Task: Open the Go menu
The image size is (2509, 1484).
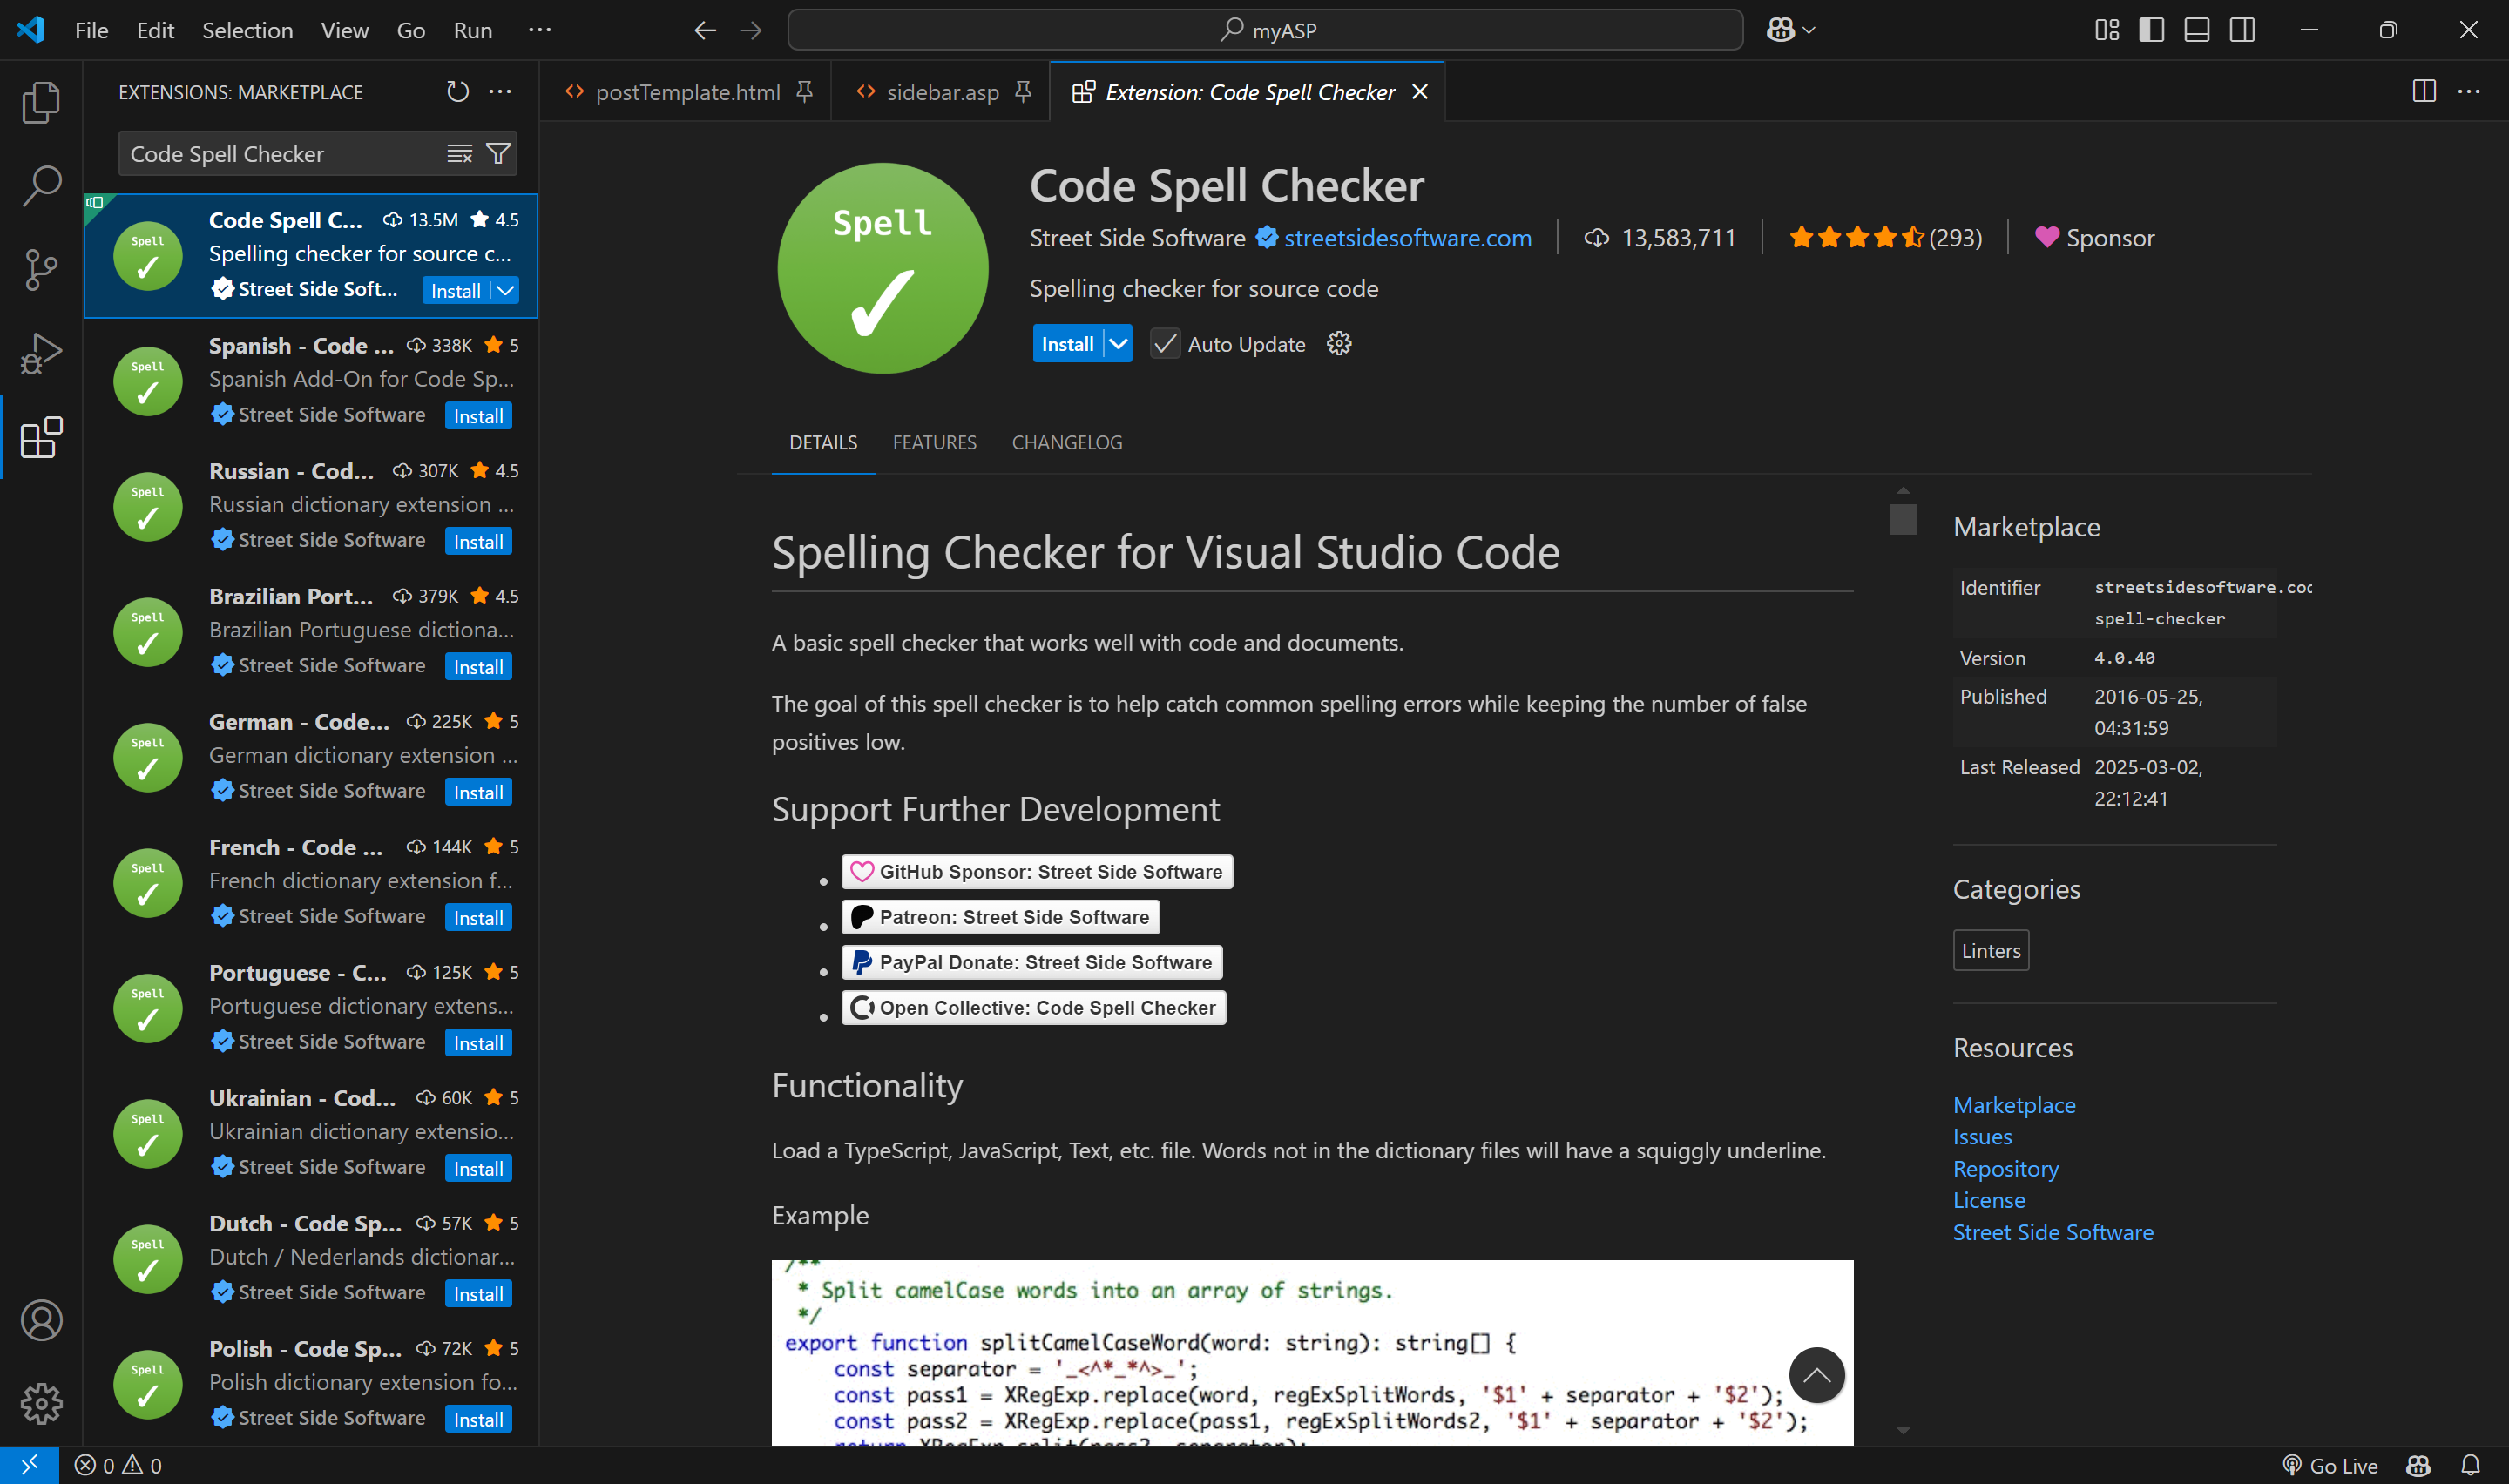Action: 410,30
